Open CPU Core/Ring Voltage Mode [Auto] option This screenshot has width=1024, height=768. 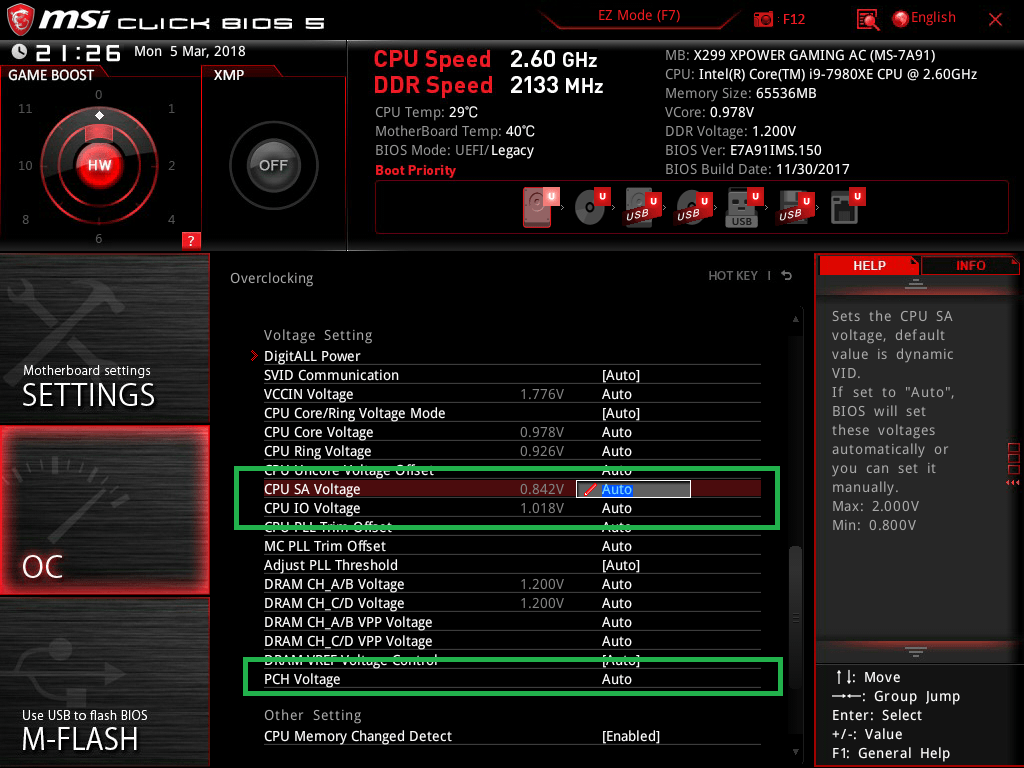pos(620,413)
